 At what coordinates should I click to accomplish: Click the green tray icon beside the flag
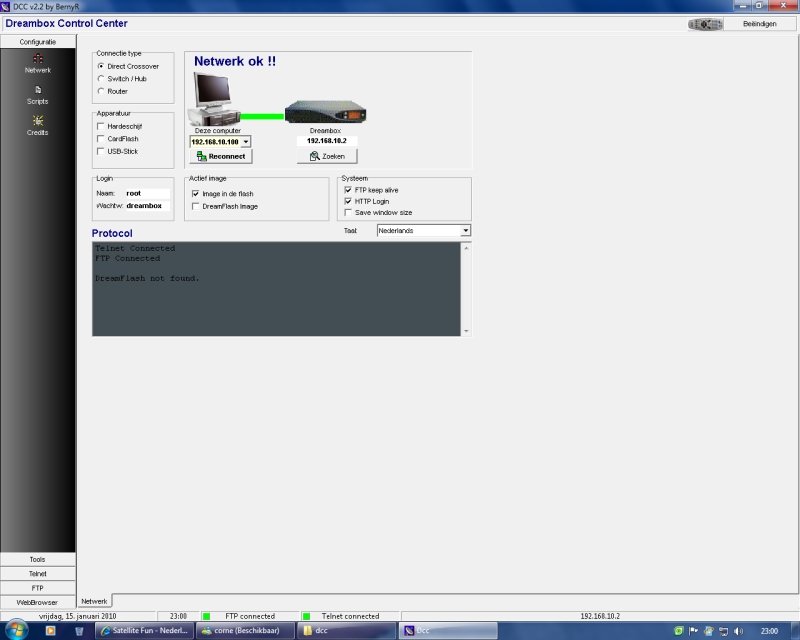[679, 631]
